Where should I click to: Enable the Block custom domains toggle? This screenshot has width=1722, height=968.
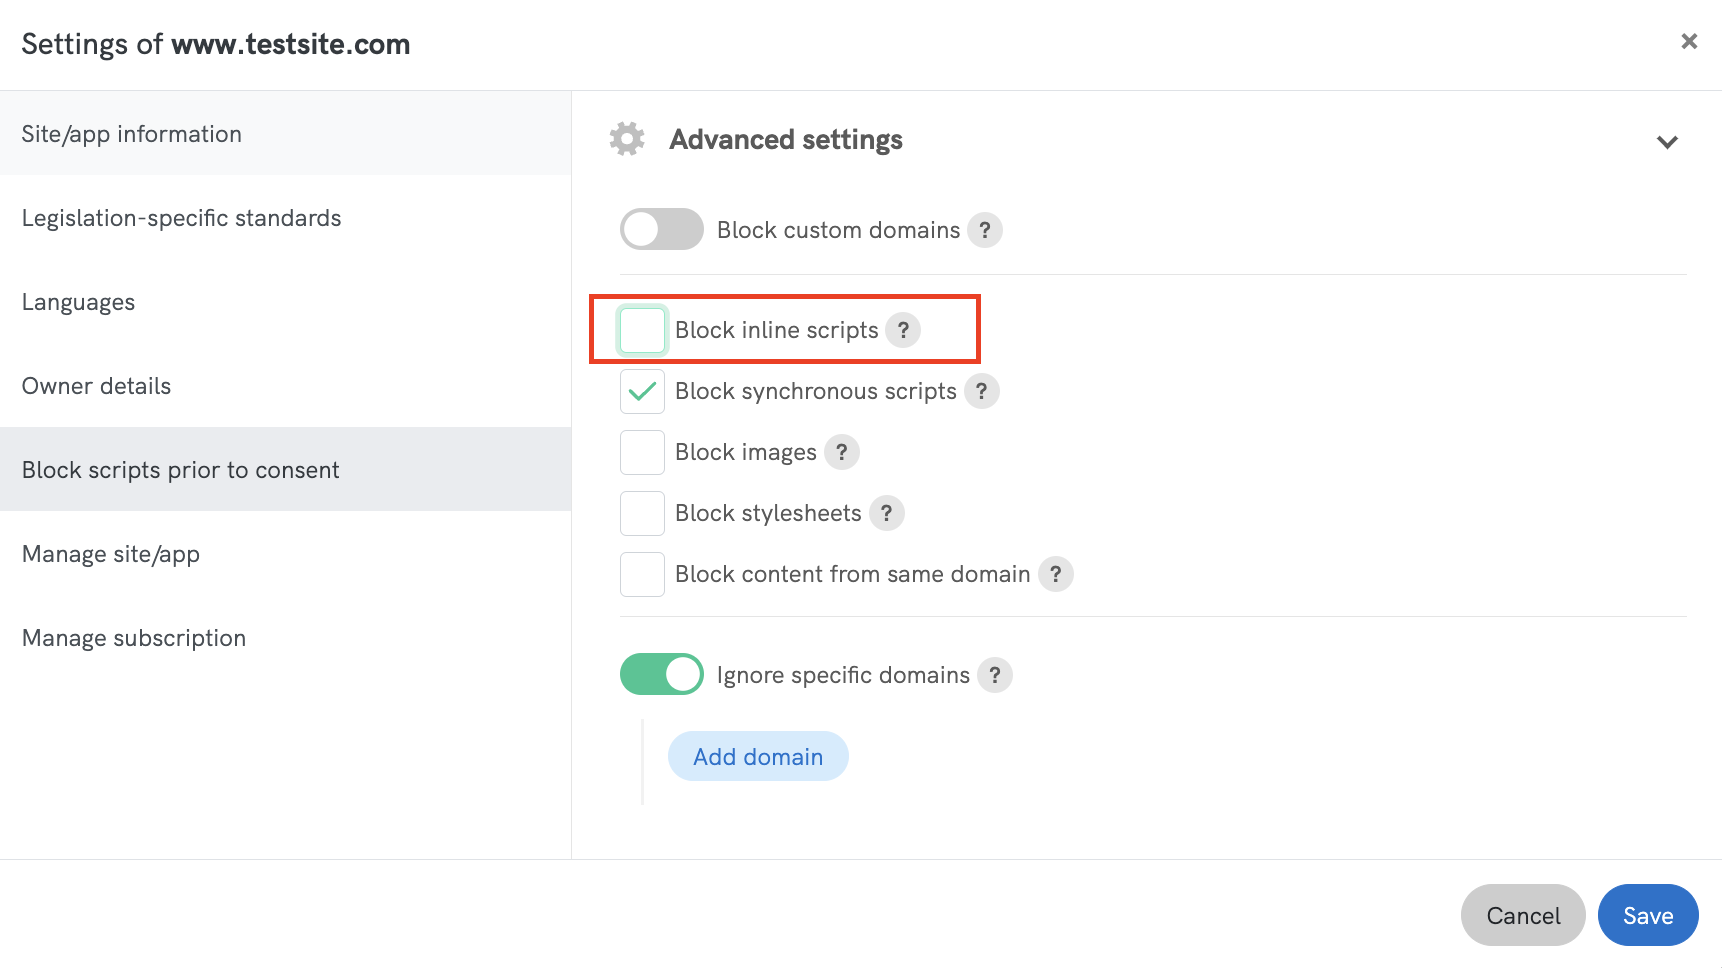(x=661, y=229)
